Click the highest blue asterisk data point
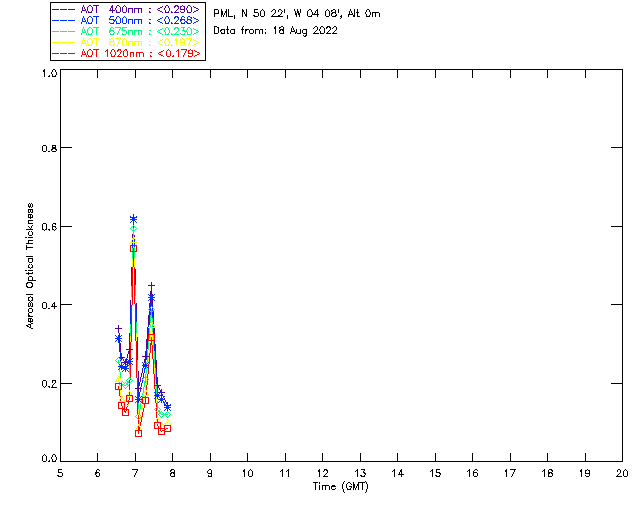This screenshot has width=640, height=512. click(x=133, y=219)
